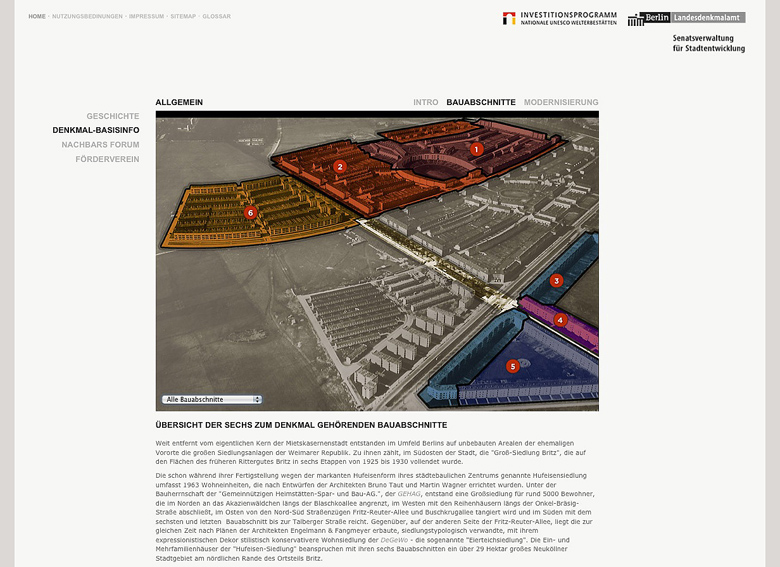Open FÖRDERVEREIN in the side menu
Viewport: 780px width, 567px height.
pos(107,159)
